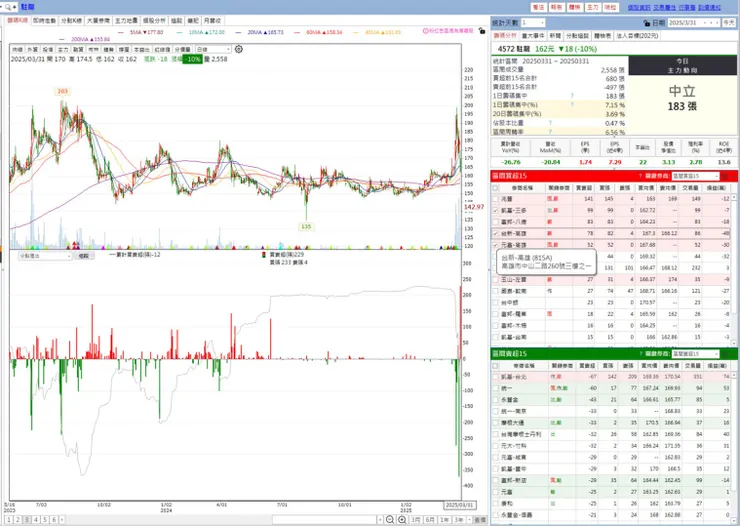Check the 凱基-台北 seller checkbox

pos(495,377)
